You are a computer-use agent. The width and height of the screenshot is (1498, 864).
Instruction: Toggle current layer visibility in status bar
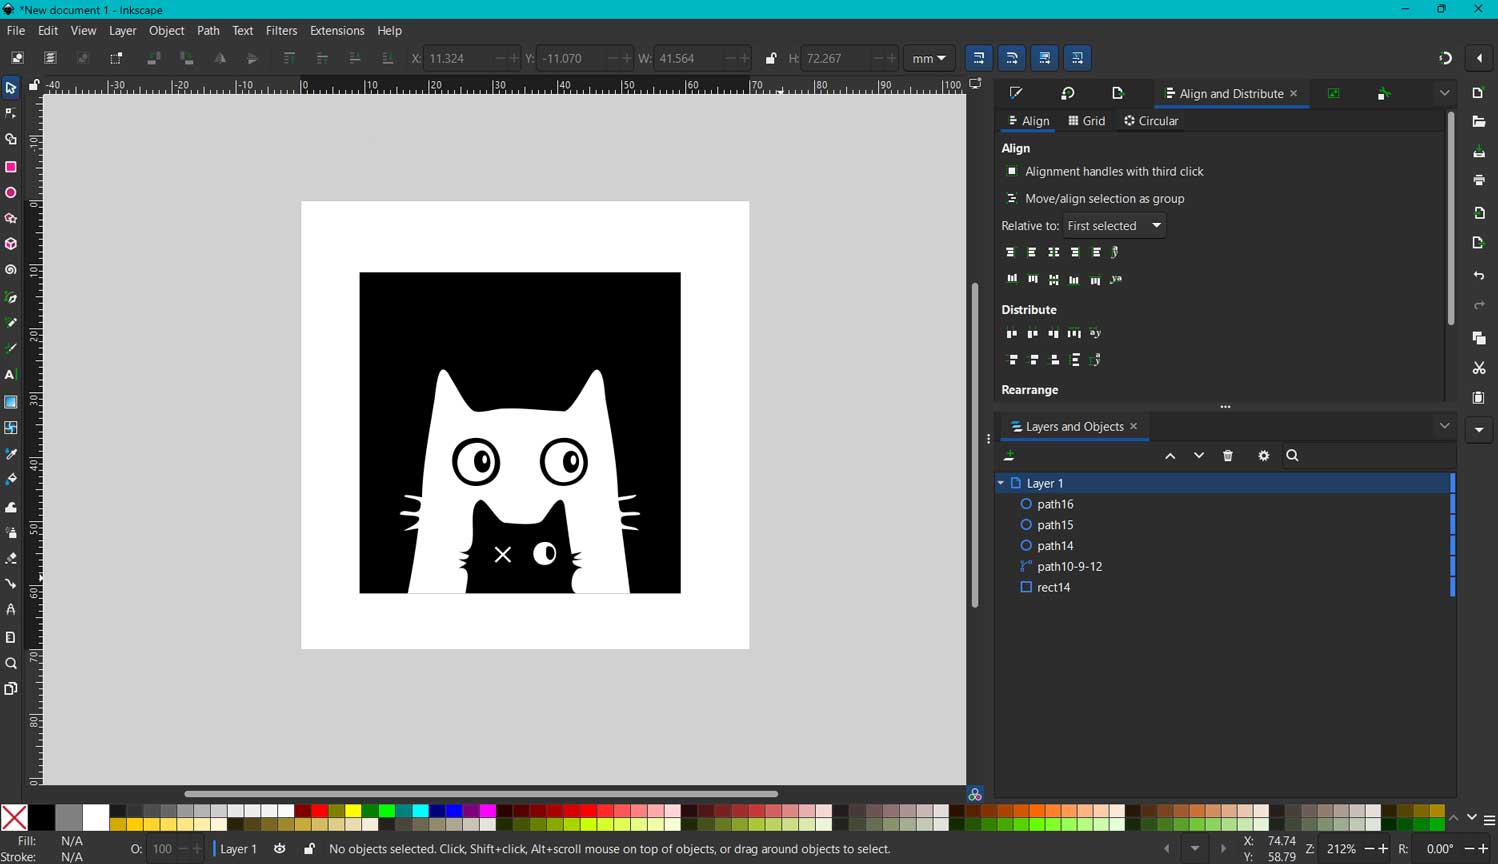point(279,849)
